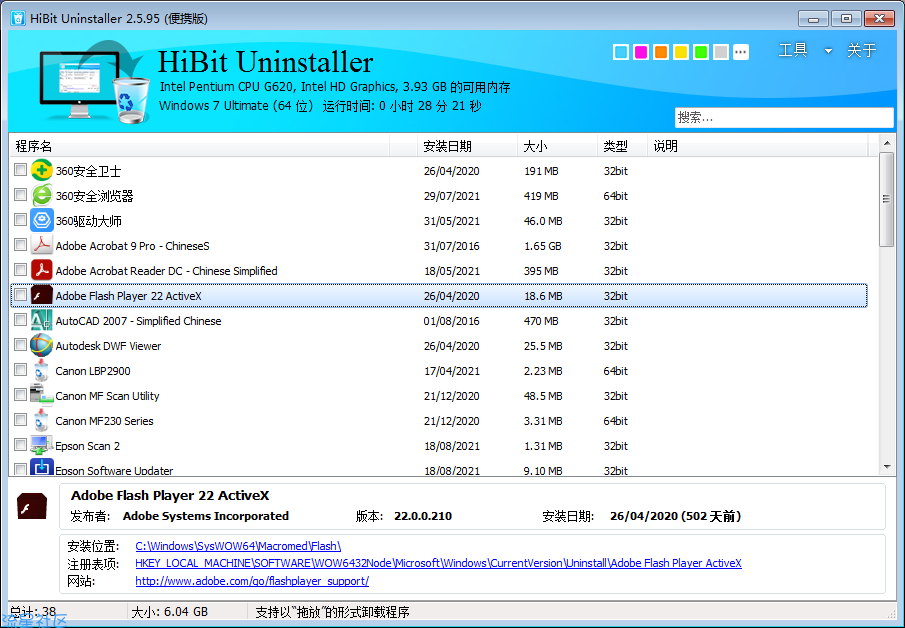
Task: Click the Adobe Acrobat 9 Pro icon
Action: (x=42, y=245)
